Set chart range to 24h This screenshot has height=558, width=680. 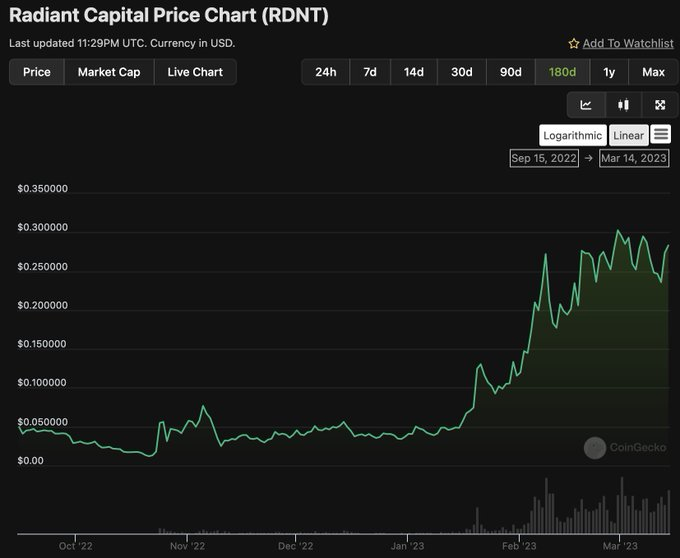click(326, 72)
